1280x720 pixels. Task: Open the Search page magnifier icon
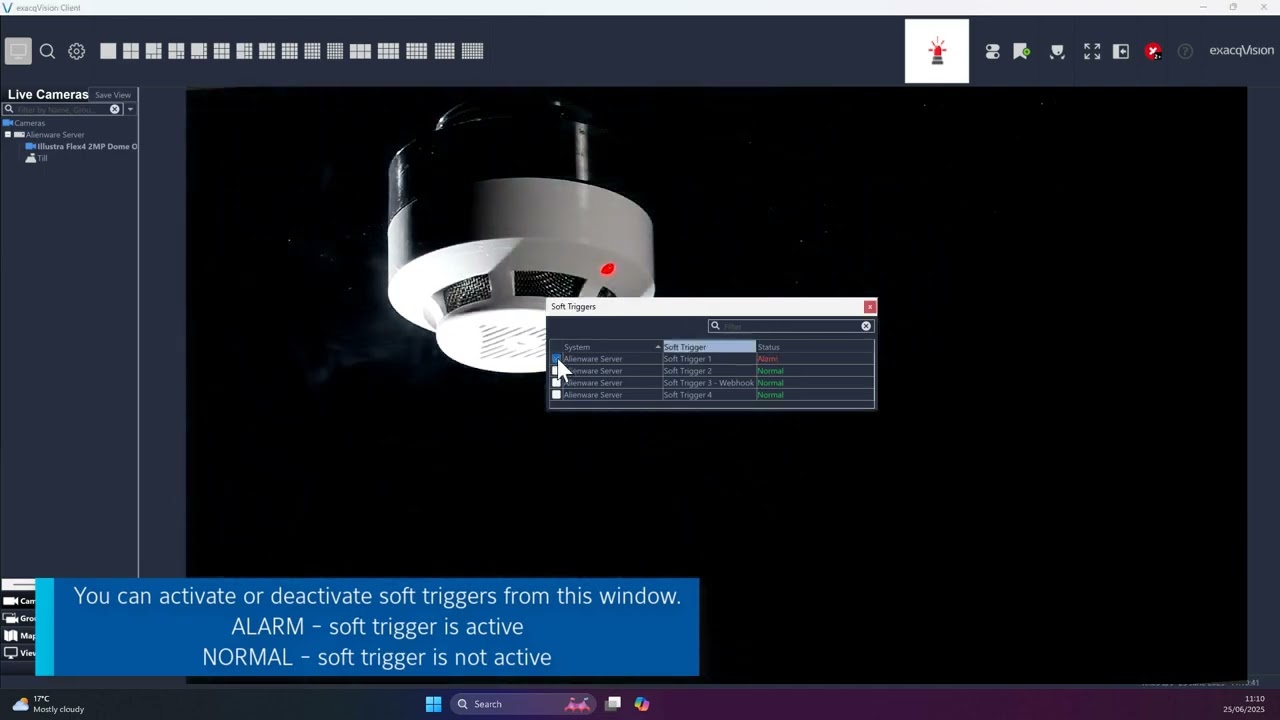(x=47, y=51)
